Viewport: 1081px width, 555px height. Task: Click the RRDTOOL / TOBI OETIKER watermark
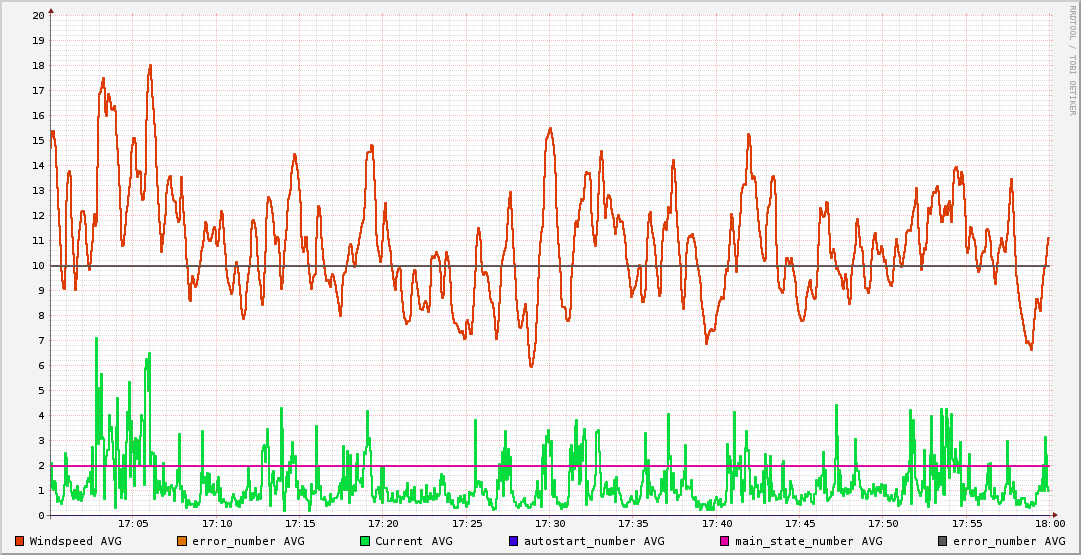pos(1072,60)
